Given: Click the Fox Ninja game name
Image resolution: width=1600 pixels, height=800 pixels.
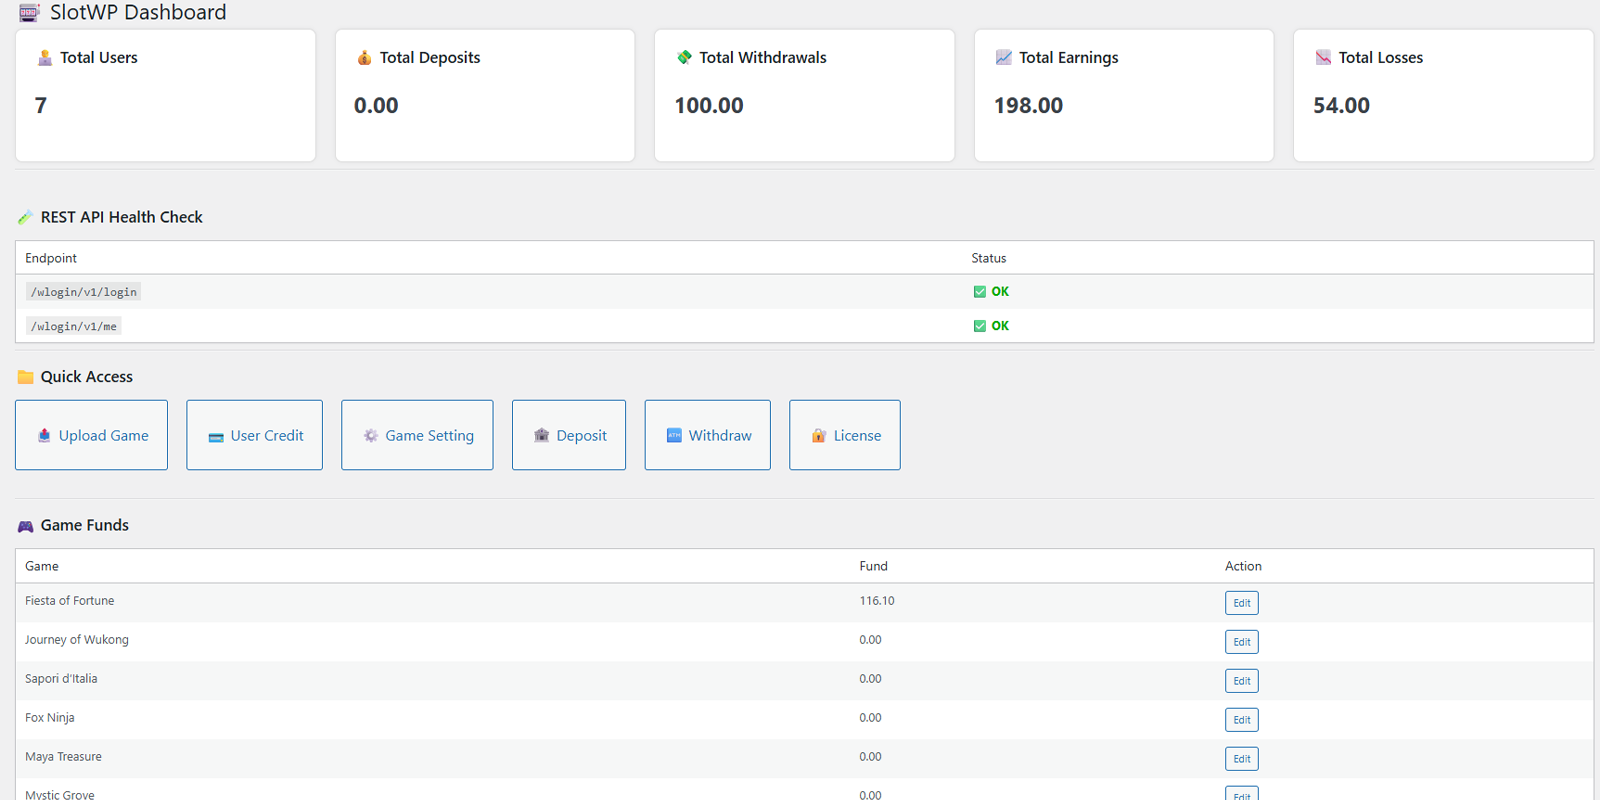Looking at the screenshot, I should (x=50, y=718).
